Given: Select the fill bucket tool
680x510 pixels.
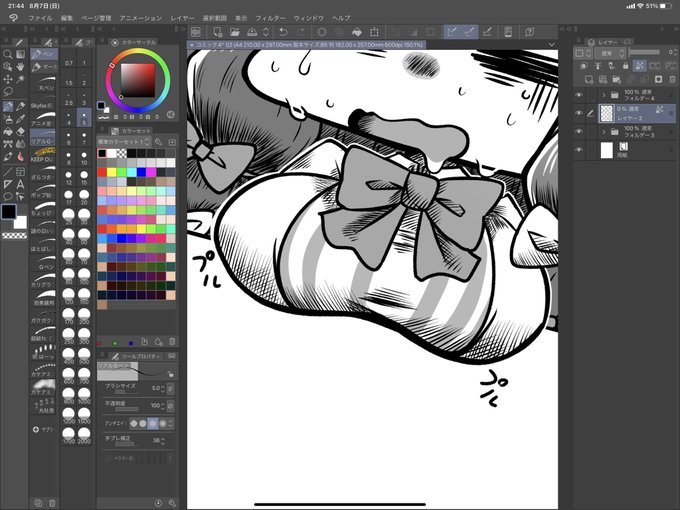Looking at the screenshot, I should click(x=8, y=131).
